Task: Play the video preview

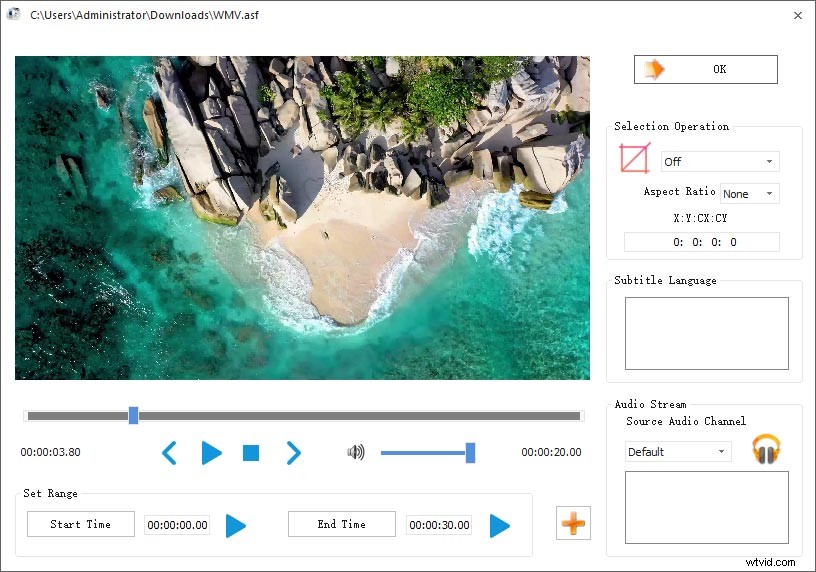Action: [x=211, y=453]
